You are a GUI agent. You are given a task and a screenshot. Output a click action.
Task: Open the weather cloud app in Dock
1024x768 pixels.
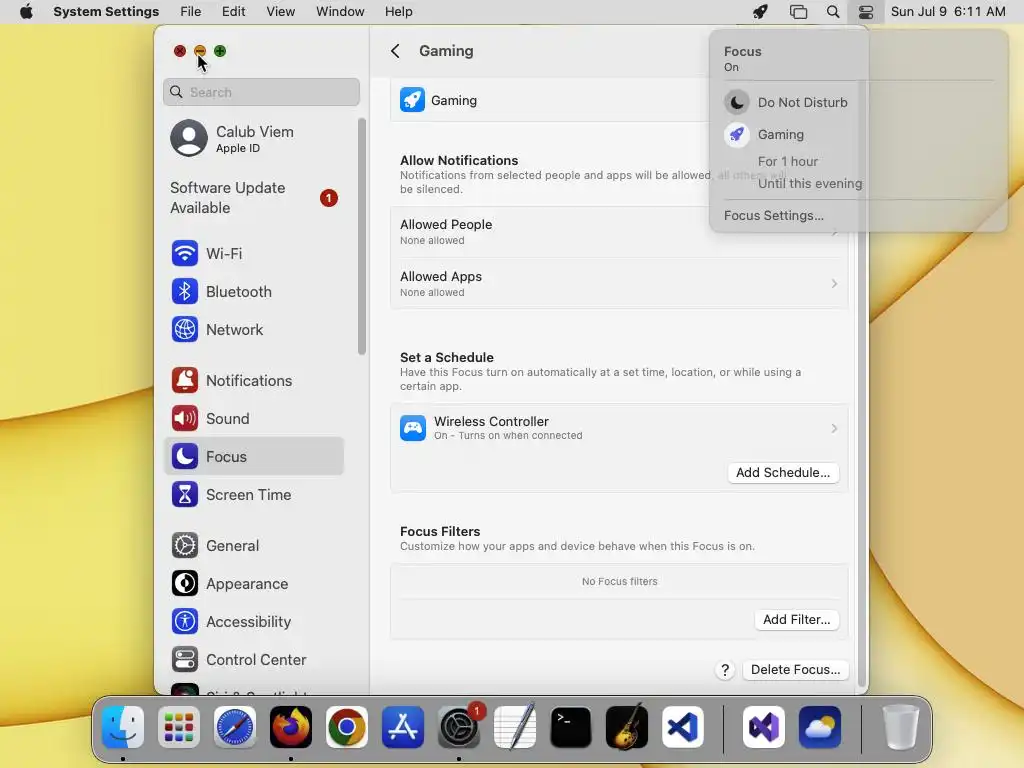(820, 727)
